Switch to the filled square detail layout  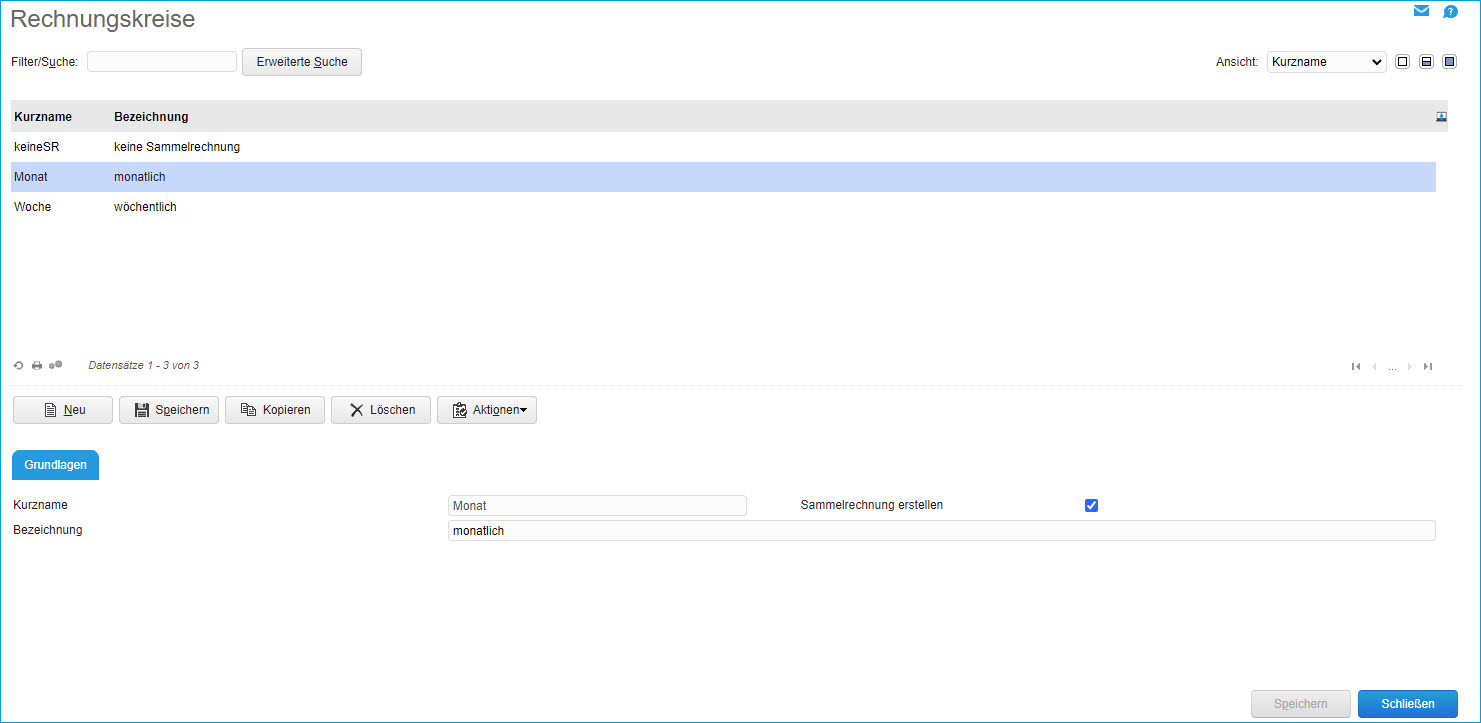(x=1449, y=62)
